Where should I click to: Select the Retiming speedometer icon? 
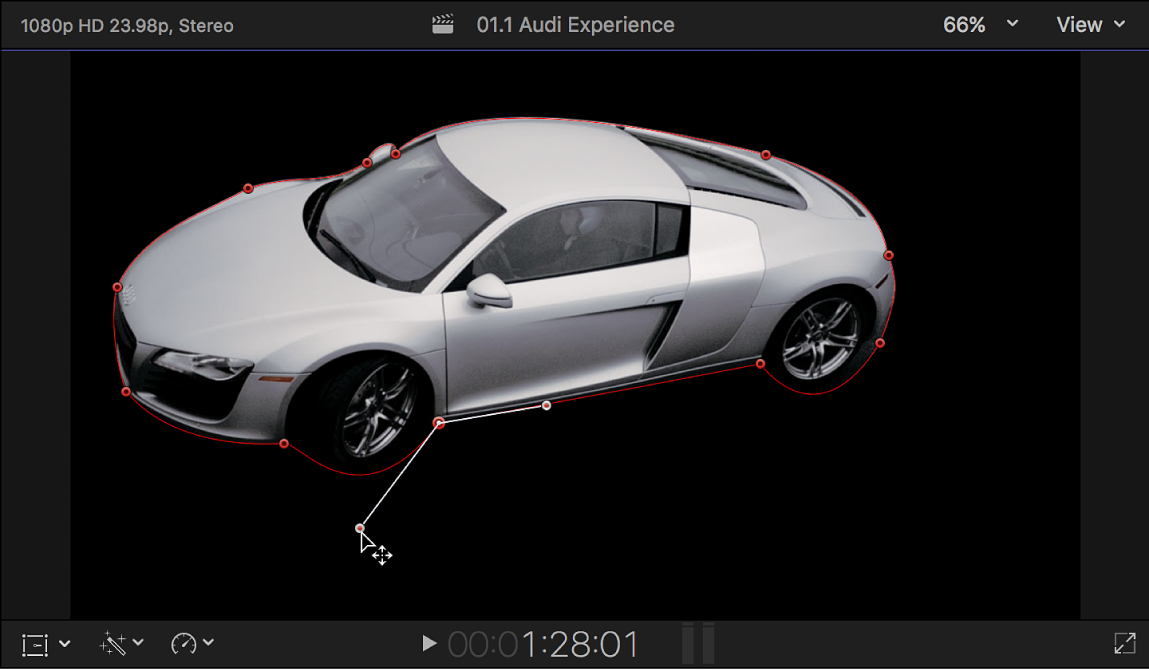pos(183,643)
